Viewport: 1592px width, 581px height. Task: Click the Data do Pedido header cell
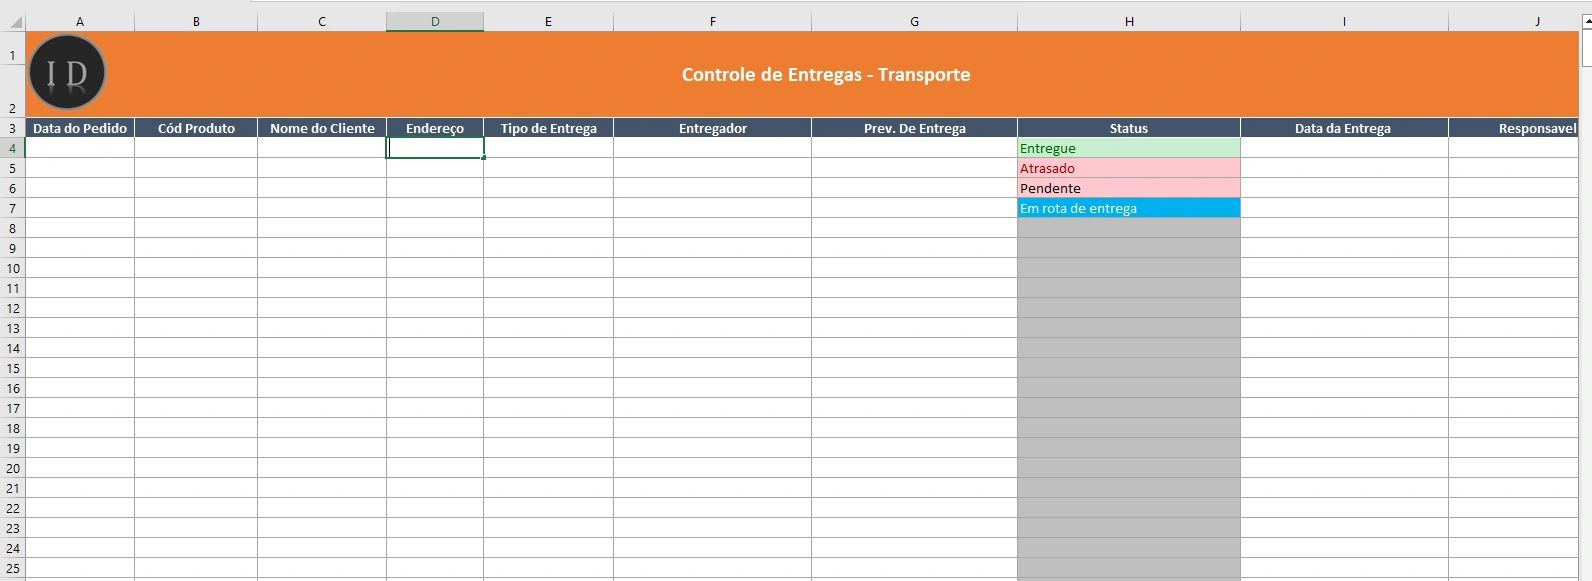pyautogui.click(x=80, y=128)
